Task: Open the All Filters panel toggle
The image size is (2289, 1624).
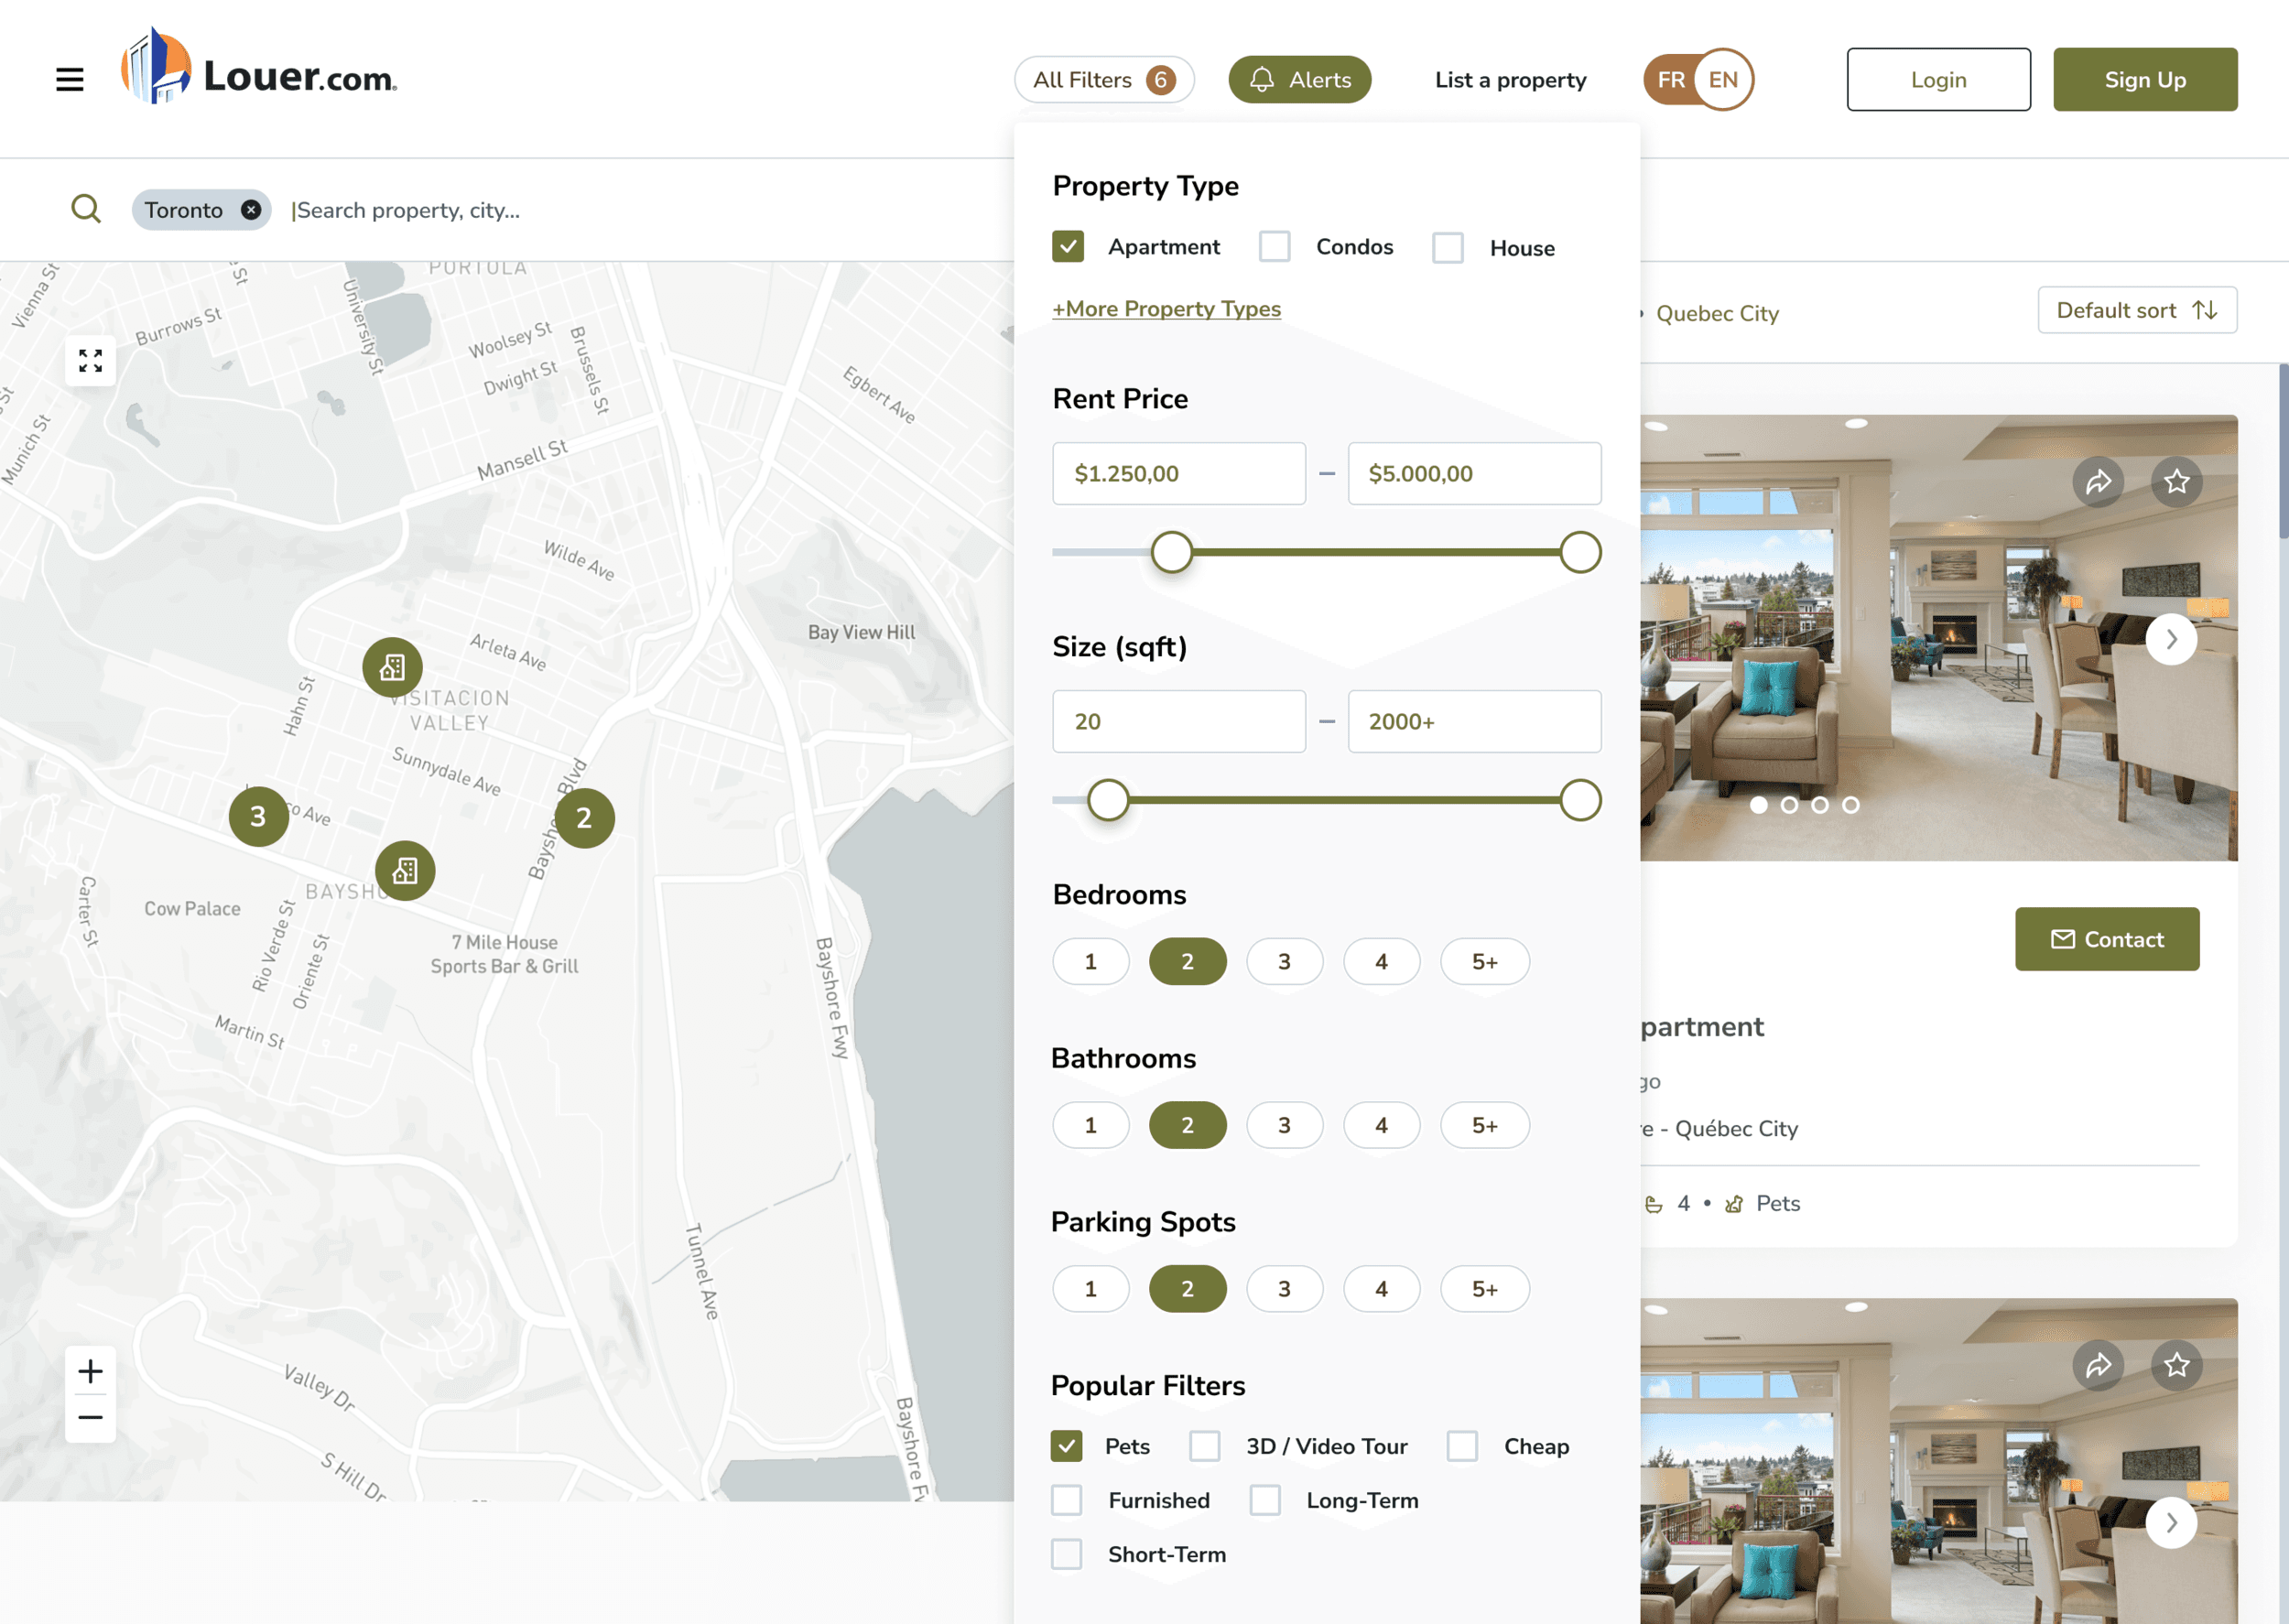Action: point(1103,80)
